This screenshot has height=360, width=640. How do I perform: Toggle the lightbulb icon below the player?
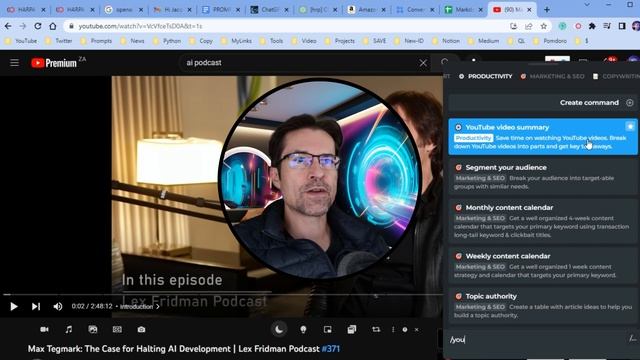[303, 329]
